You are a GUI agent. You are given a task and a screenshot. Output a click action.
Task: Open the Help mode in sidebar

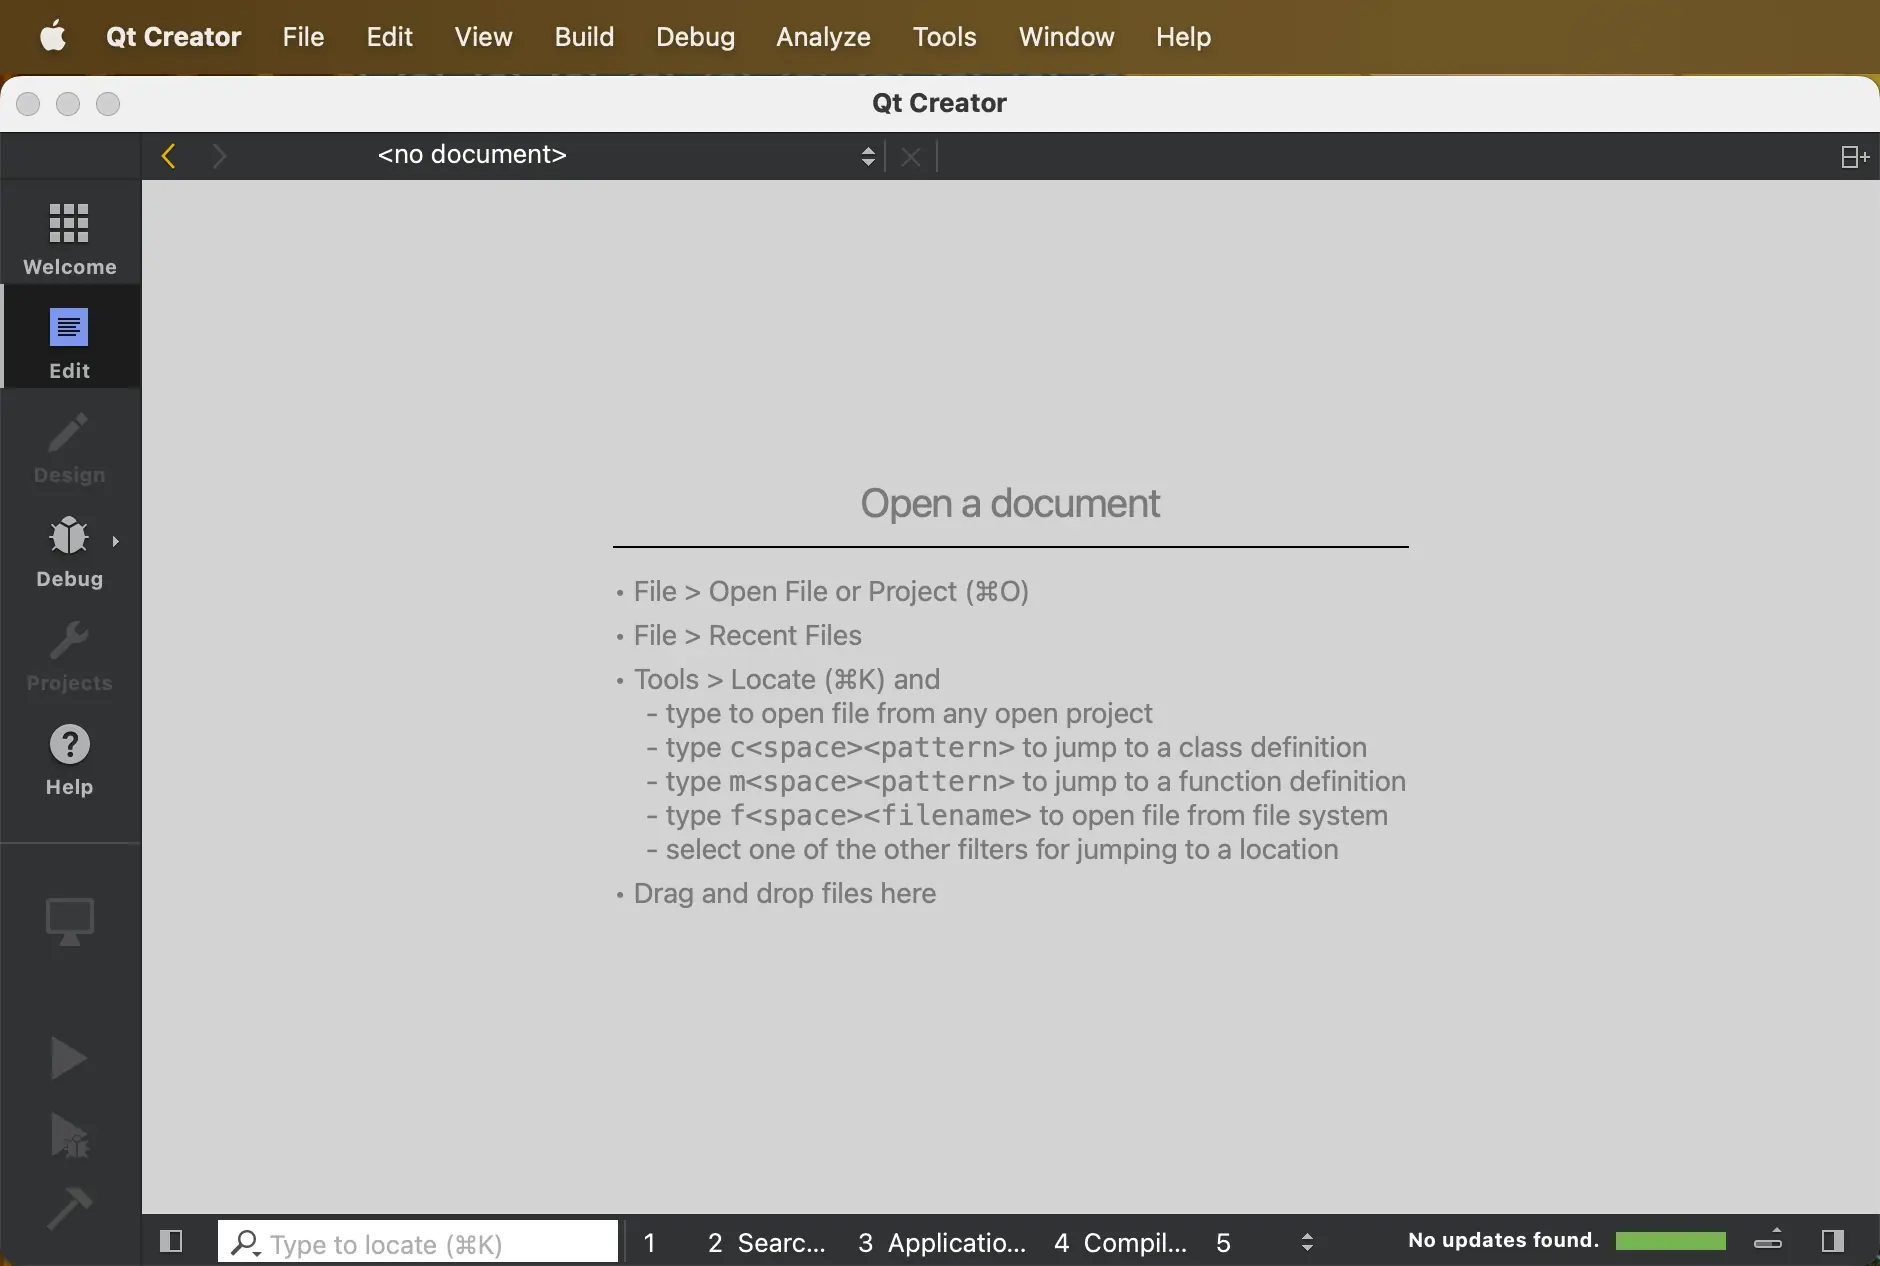(x=69, y=760)
